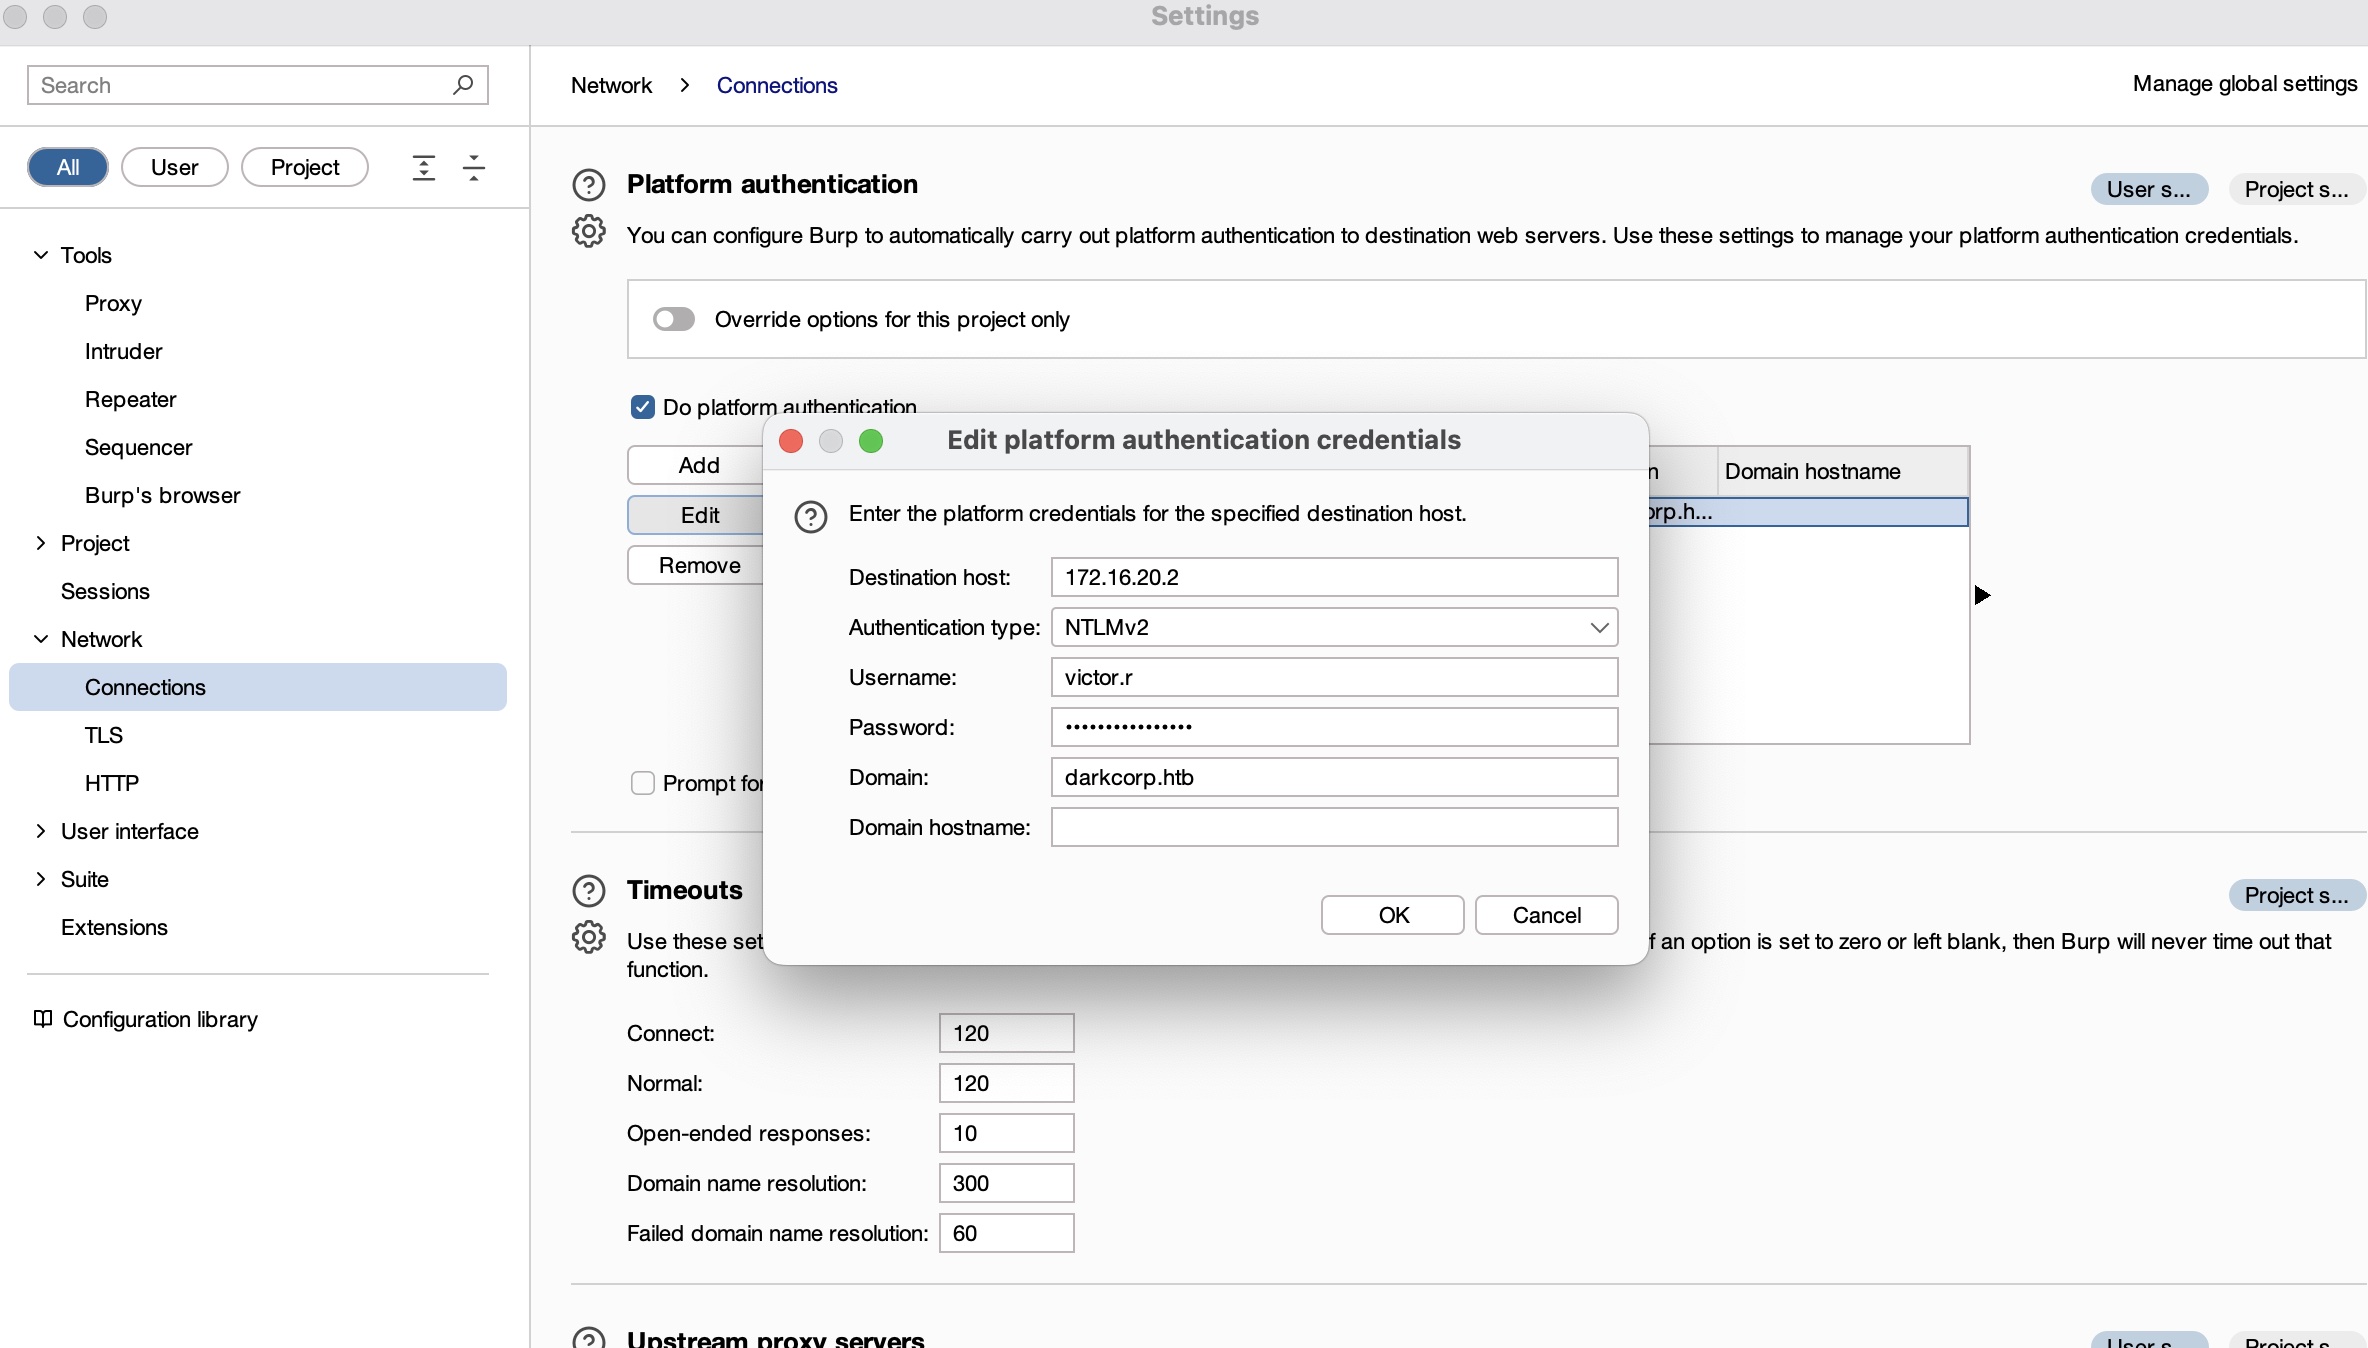
Task: Click the dialog help question icon
Action: click(810, 516)
